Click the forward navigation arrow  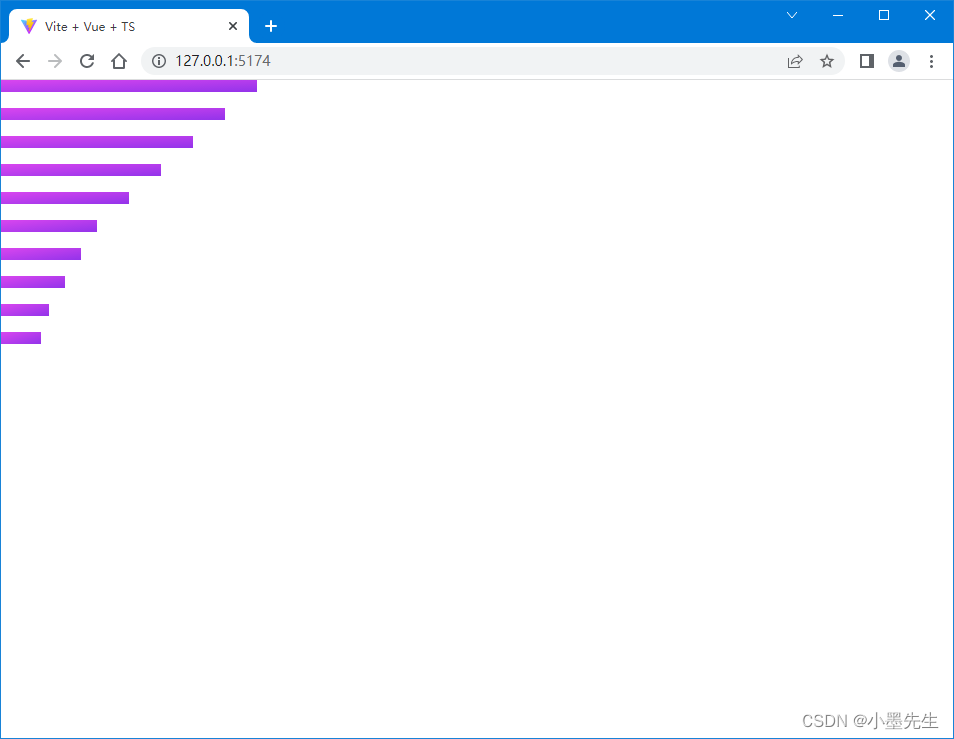tap(54, 61)
